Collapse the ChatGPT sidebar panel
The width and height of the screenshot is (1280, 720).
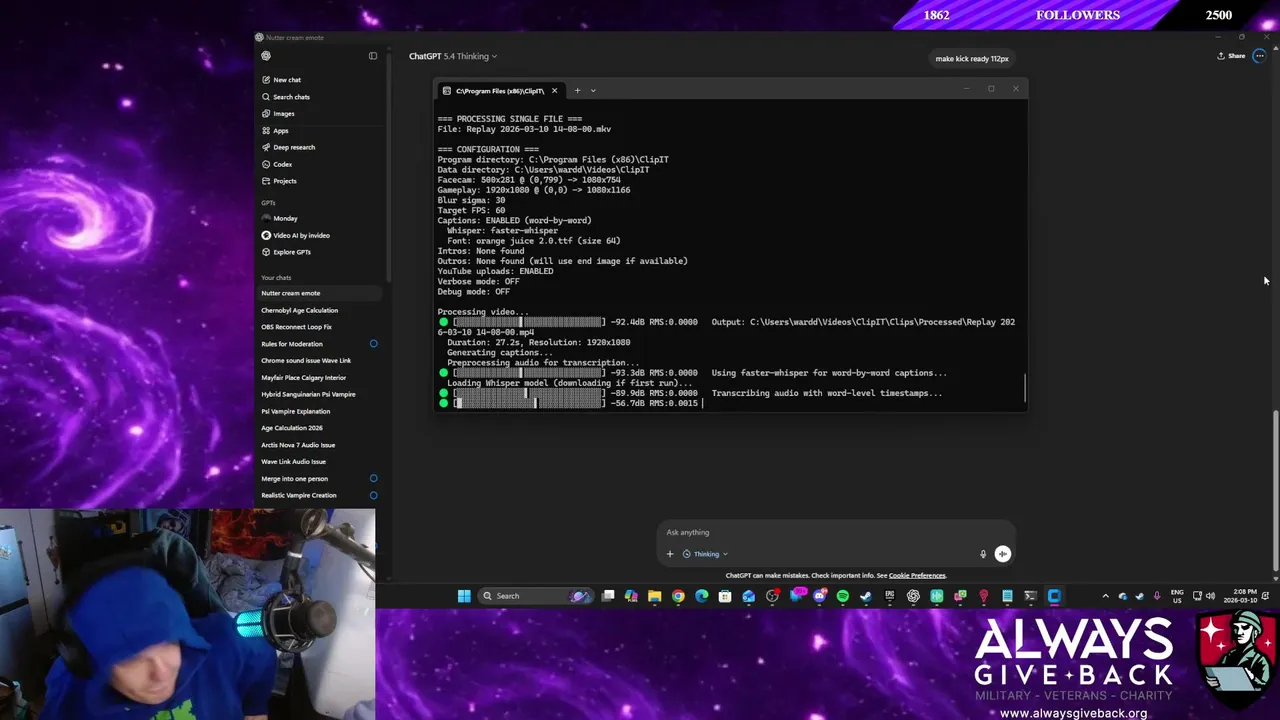click(373, 56)
